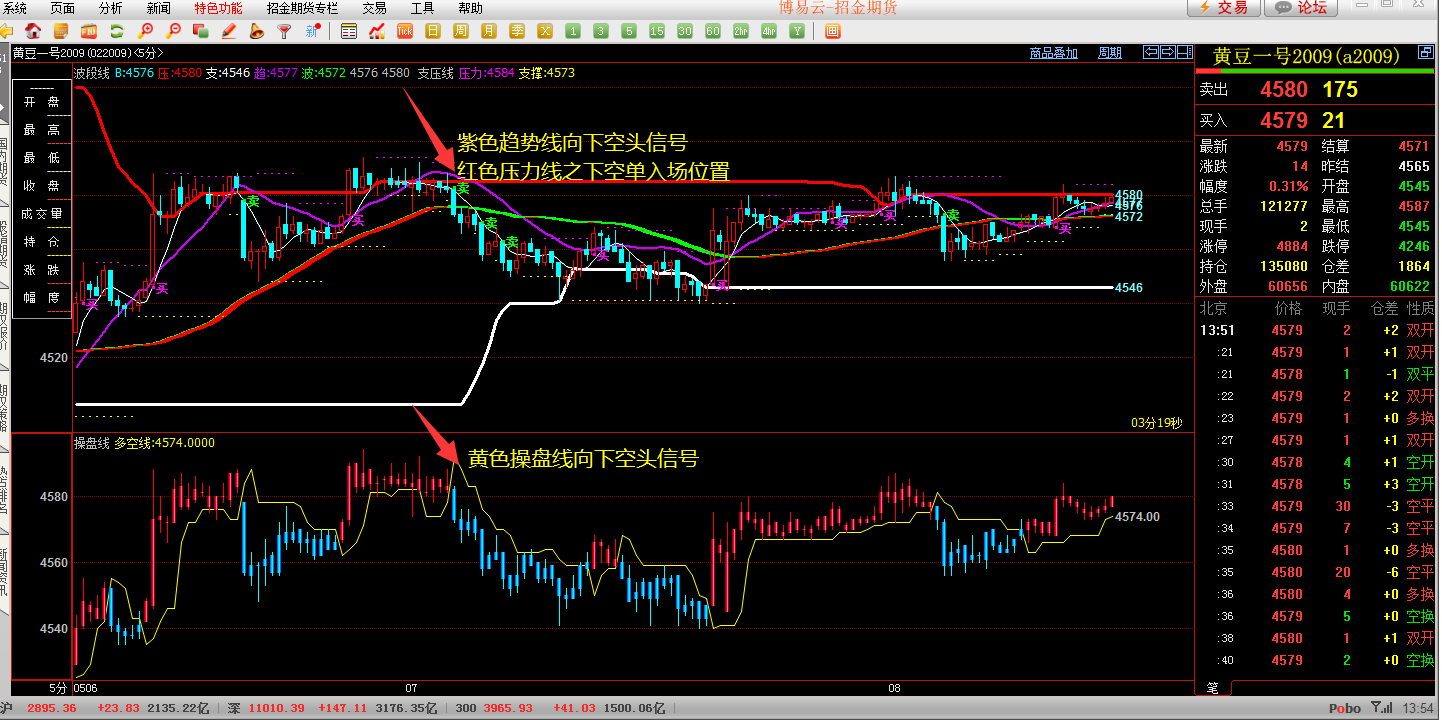Select the 2hr period icon
The height and width of the screenshot is (720, 1442).
[741, 31]
